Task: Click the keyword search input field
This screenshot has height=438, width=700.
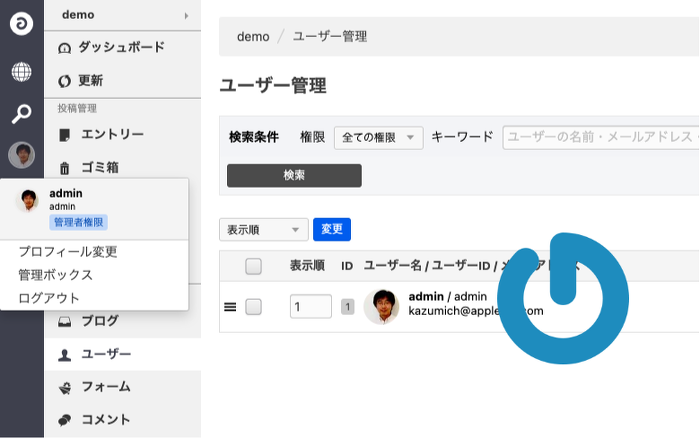Action: click(600, 138)
